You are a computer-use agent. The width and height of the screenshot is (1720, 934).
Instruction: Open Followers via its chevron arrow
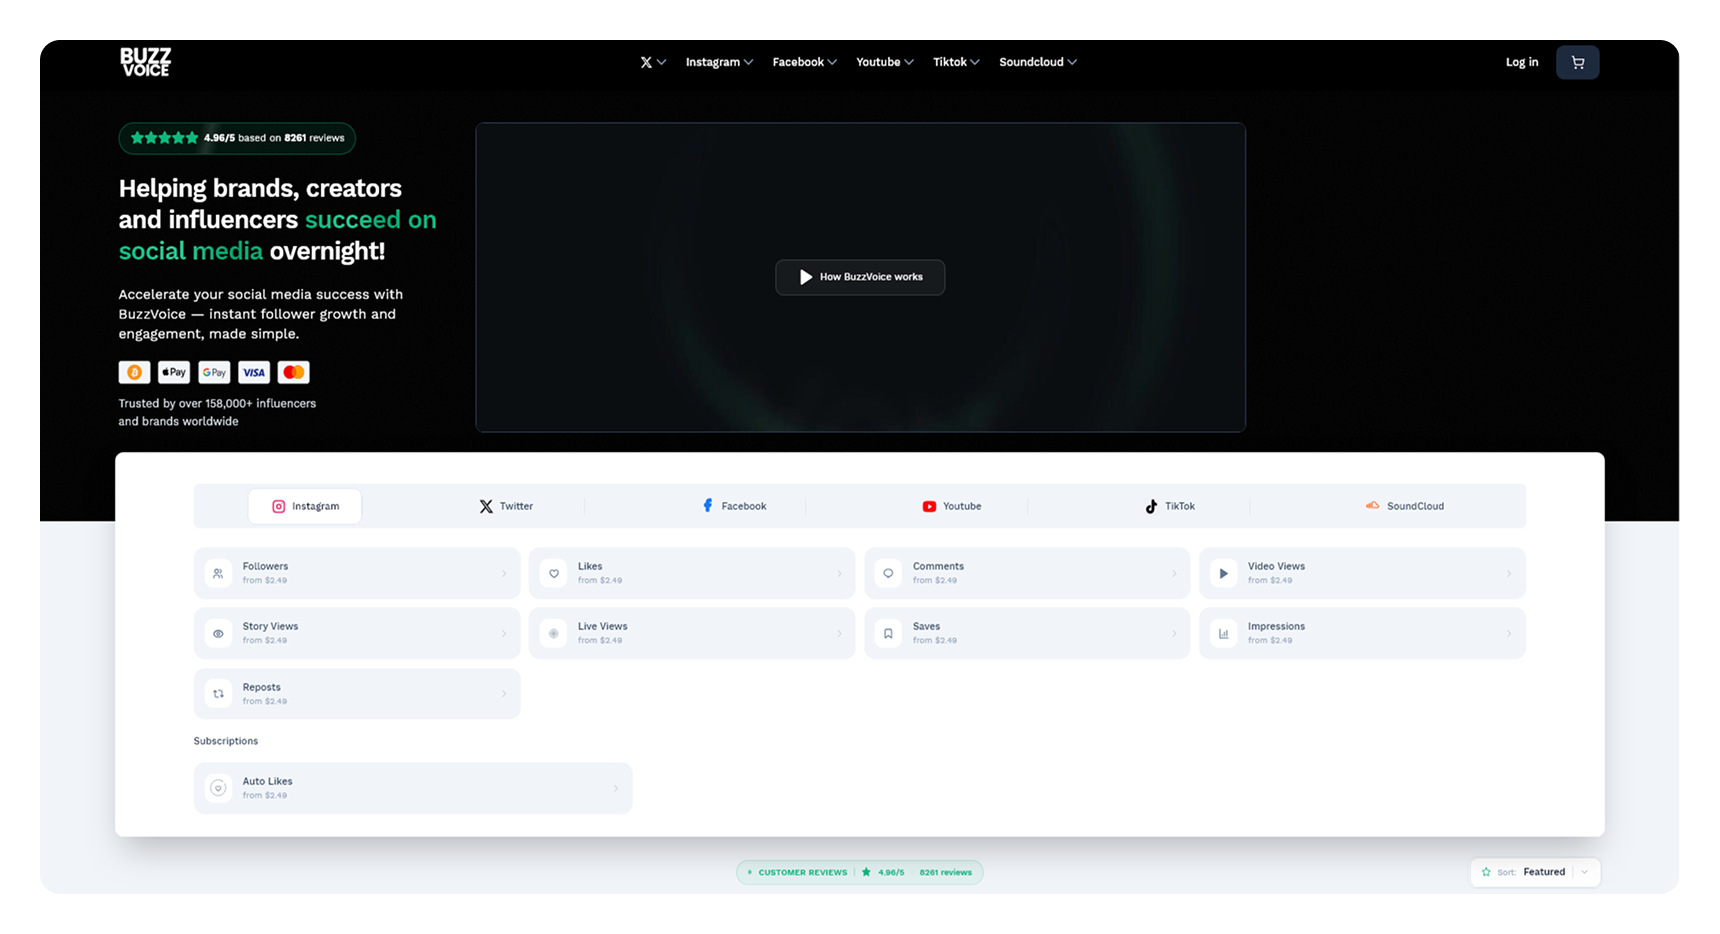click(x=504, y=573)
